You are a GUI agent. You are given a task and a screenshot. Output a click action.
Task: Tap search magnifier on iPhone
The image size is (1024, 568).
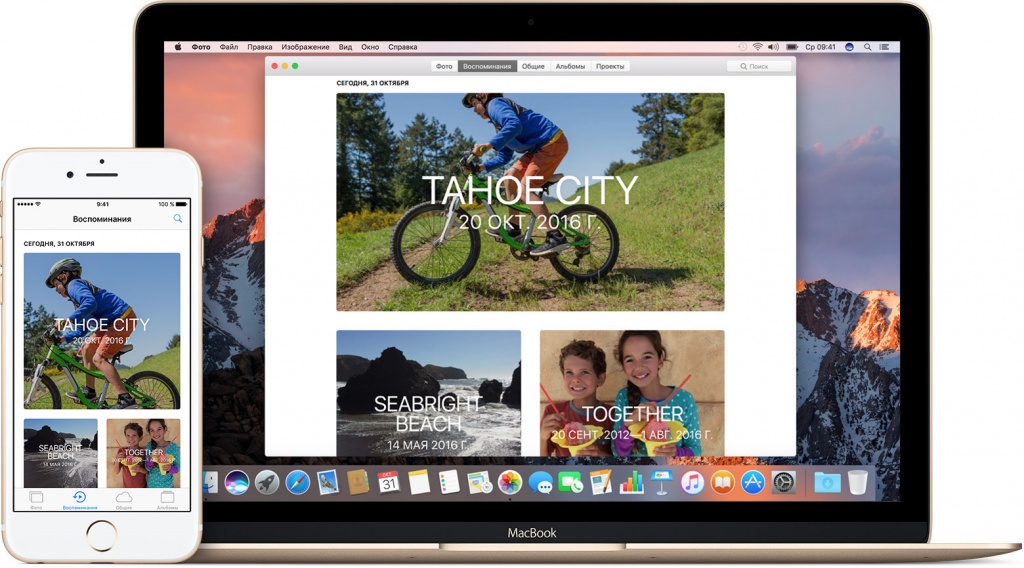tap(178, 219)
